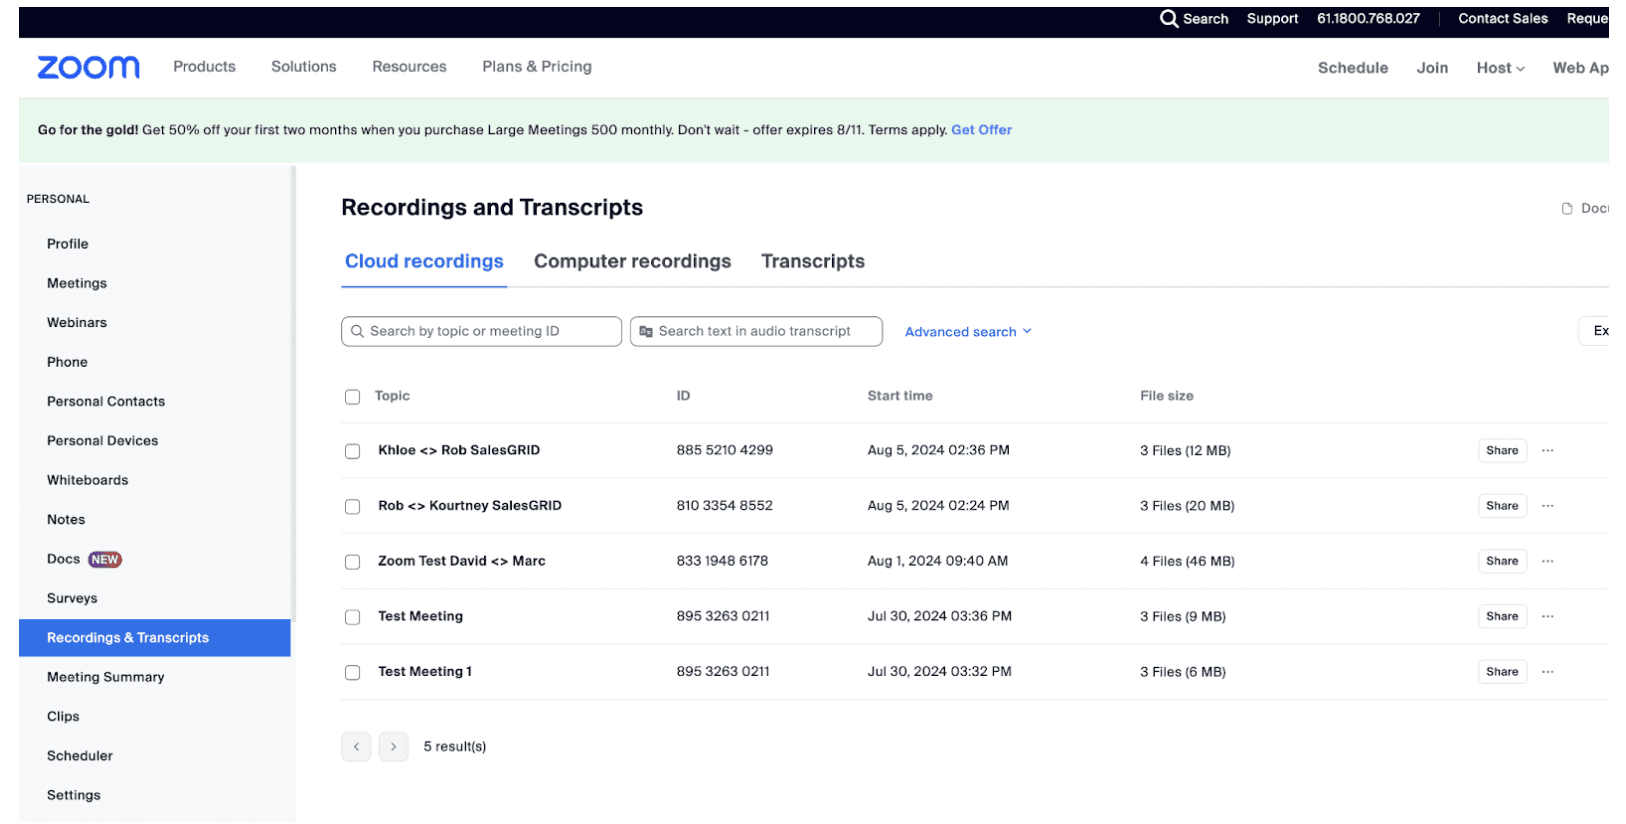This screenshot has height=824, width=1626.
Task: Click Join in the top navigation
Action: coord(1432,68)
